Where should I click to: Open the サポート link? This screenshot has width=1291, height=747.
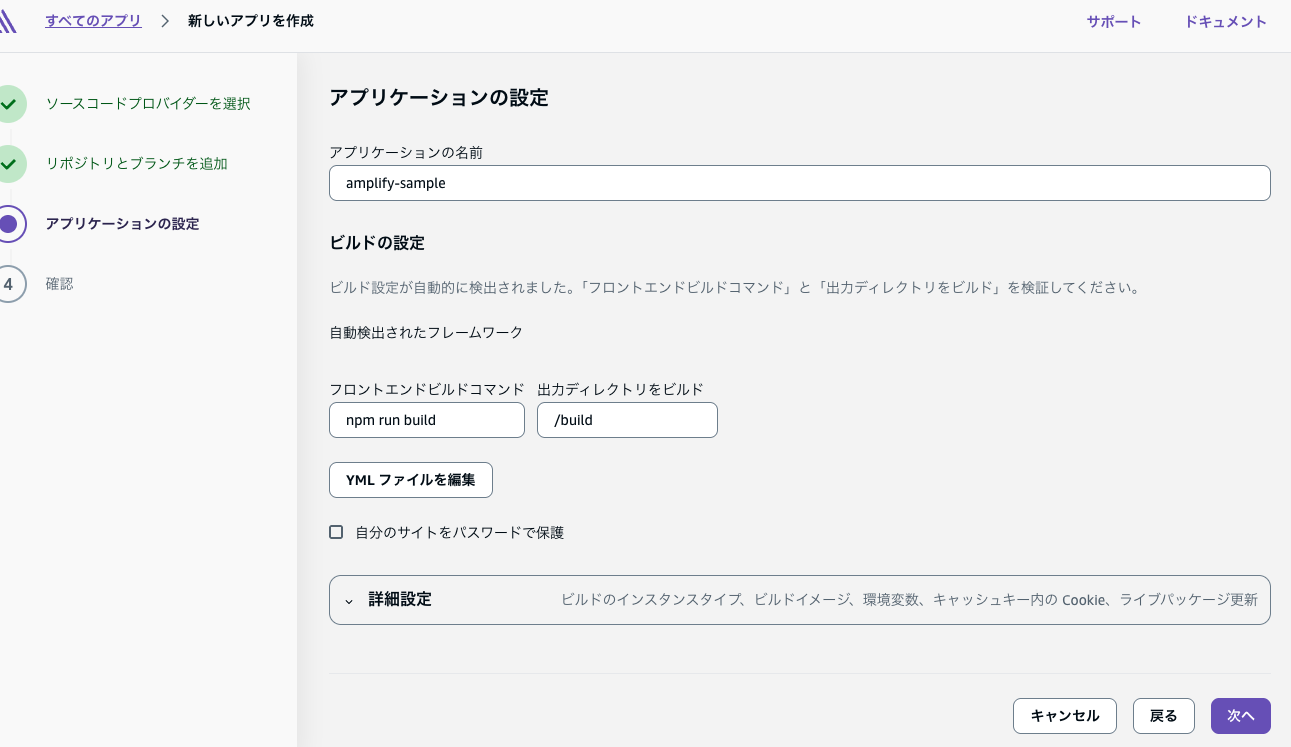pyautogui.click(x=1114, y=22)
